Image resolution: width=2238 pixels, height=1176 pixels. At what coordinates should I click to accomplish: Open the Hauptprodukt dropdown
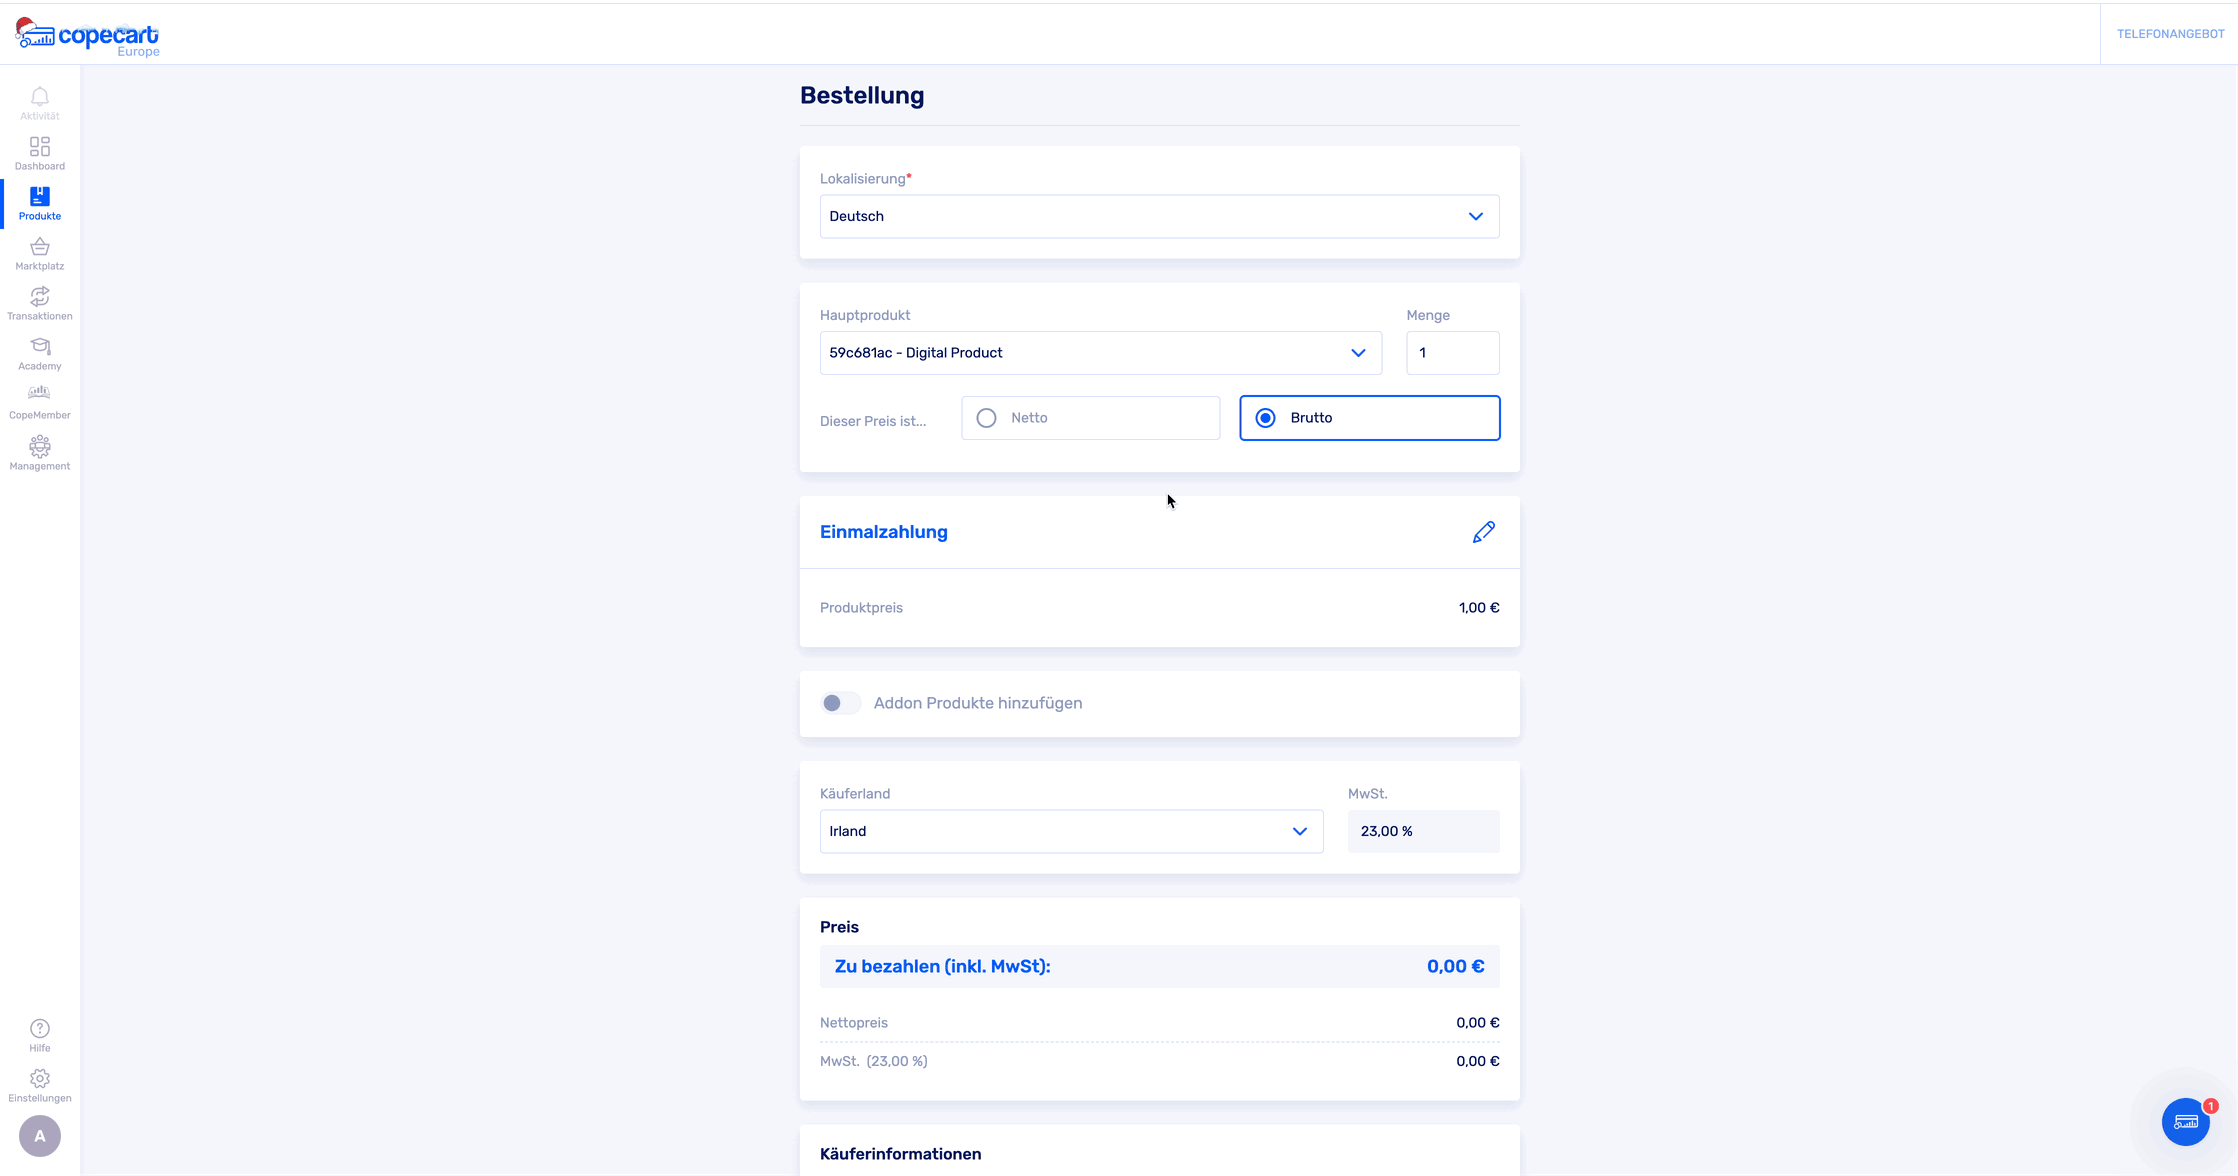1100,353
